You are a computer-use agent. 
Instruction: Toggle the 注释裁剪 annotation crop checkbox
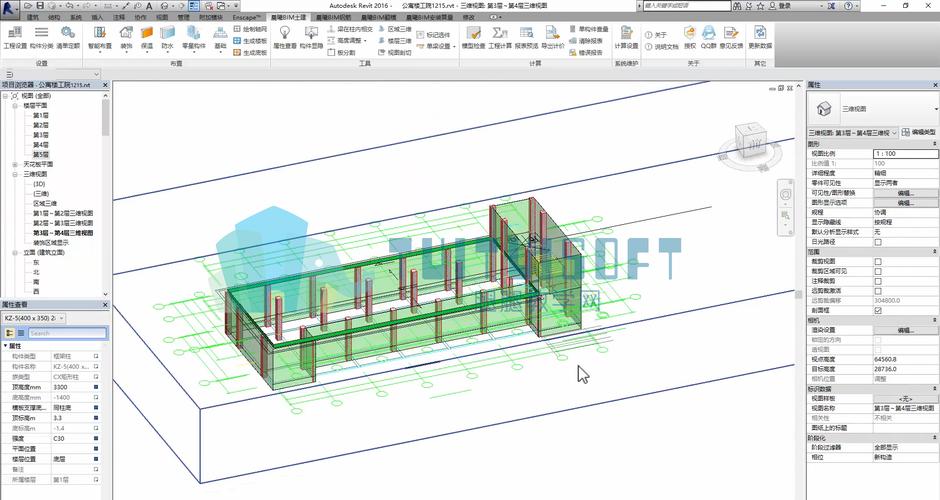pyautogui.click(x=878, y=281)
